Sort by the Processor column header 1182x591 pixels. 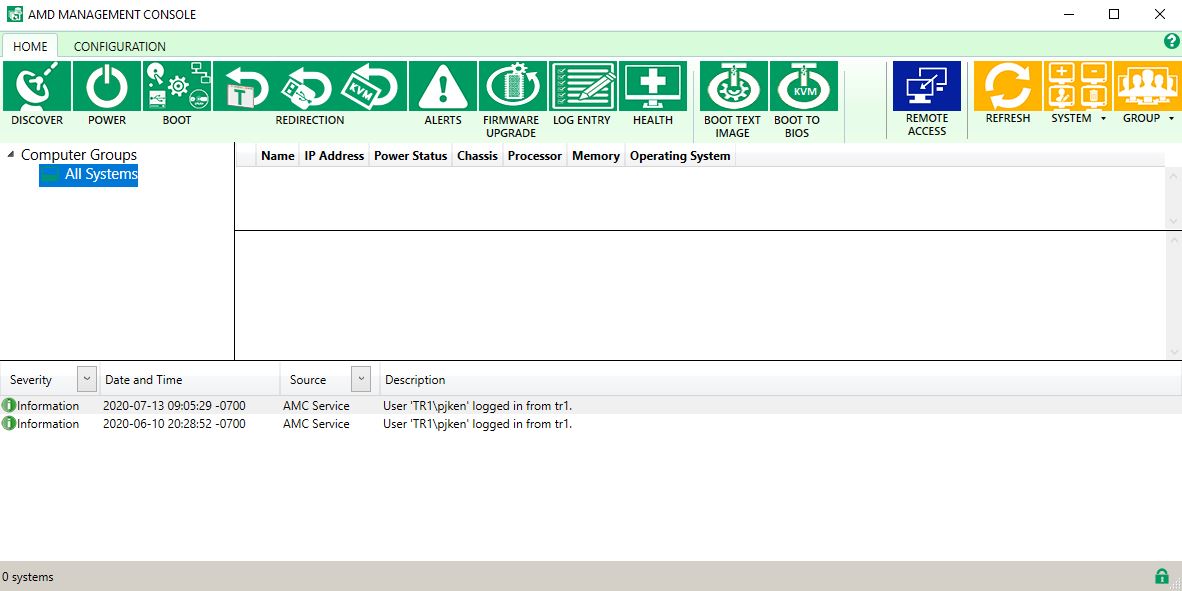tap(534, 156)
